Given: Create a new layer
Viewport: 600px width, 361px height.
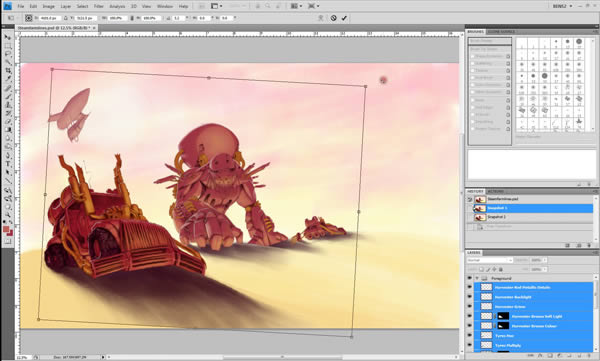Looking at the screenshot, I should [579, 356].
